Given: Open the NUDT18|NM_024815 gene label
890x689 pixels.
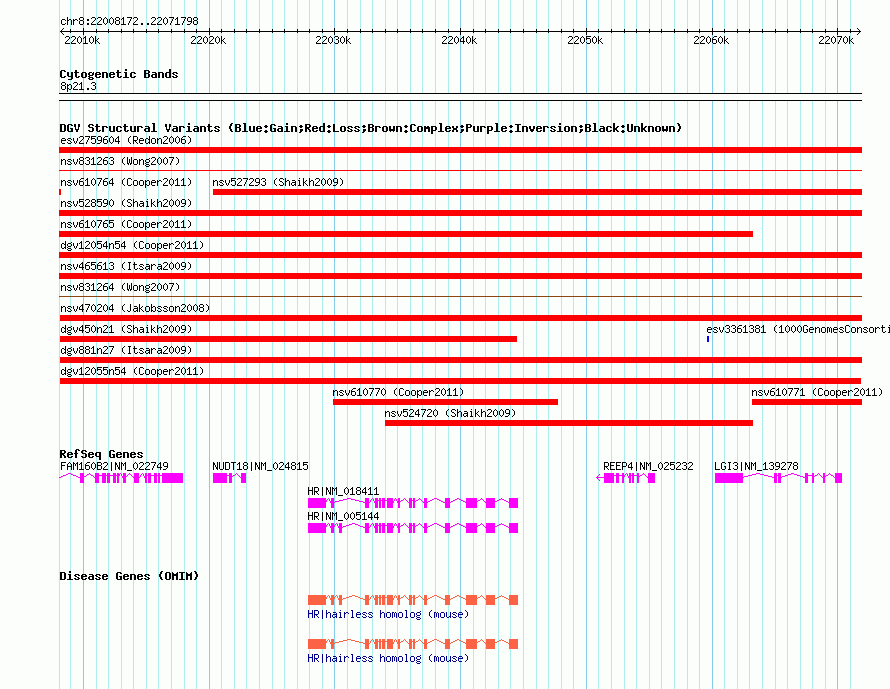Looking at the screenshot, I should click(261, 466).
